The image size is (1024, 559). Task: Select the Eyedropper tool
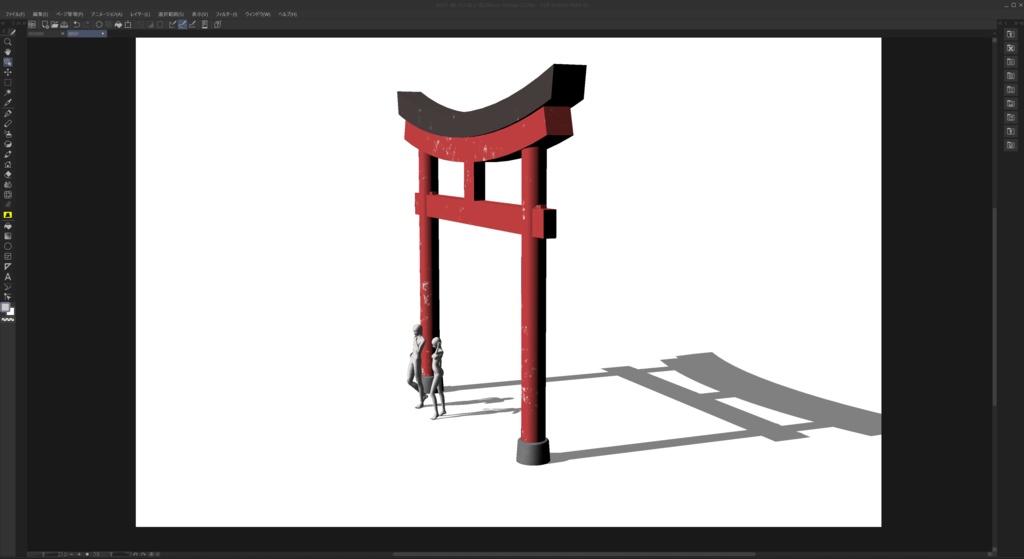point(8,103)
